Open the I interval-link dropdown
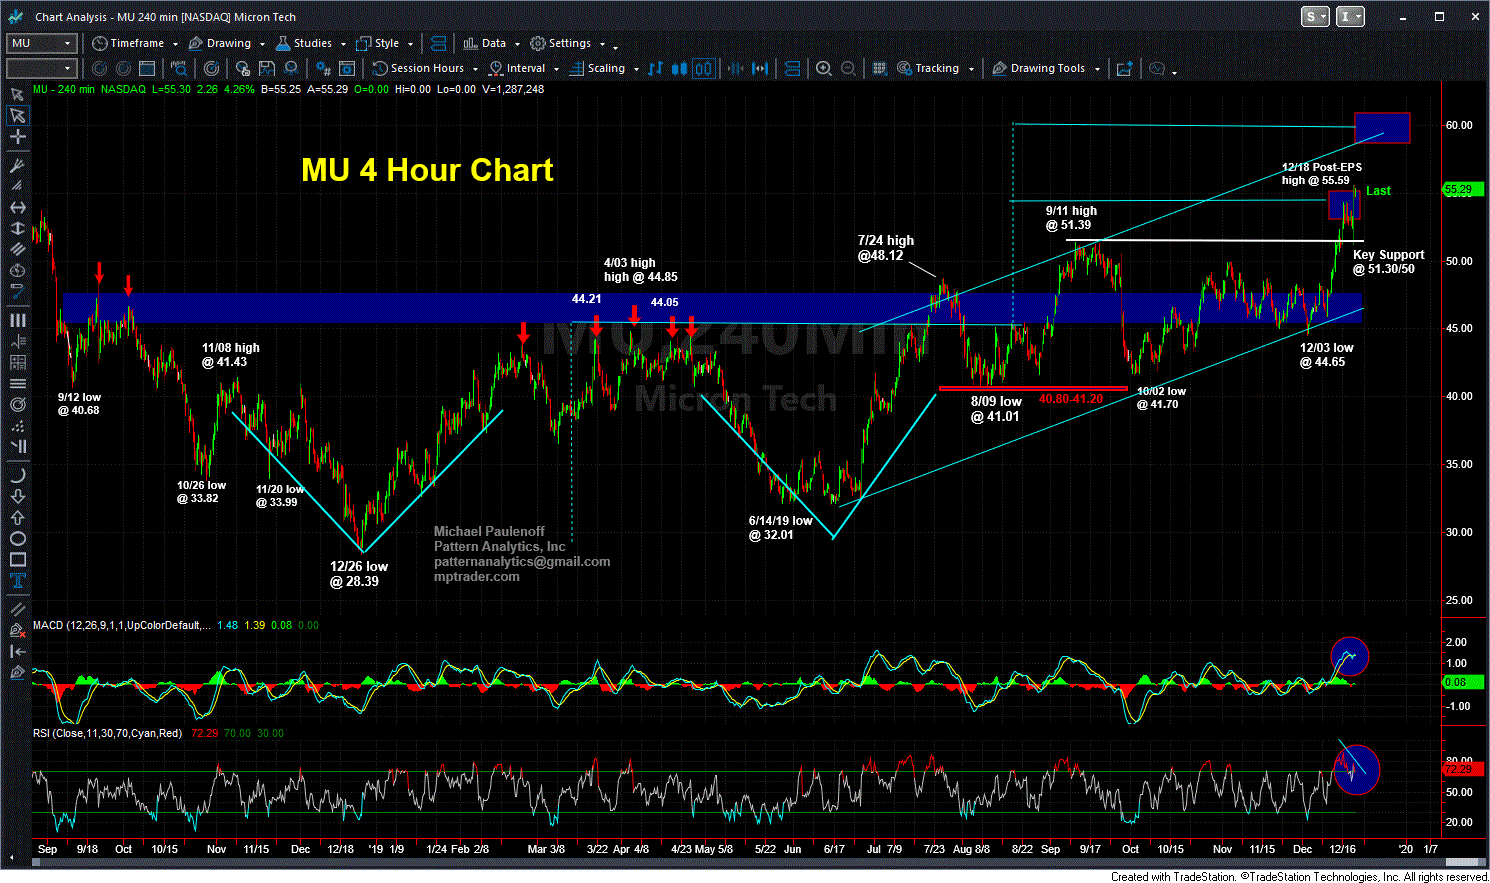1490x883 pixels. click(x=1350, y=17)
